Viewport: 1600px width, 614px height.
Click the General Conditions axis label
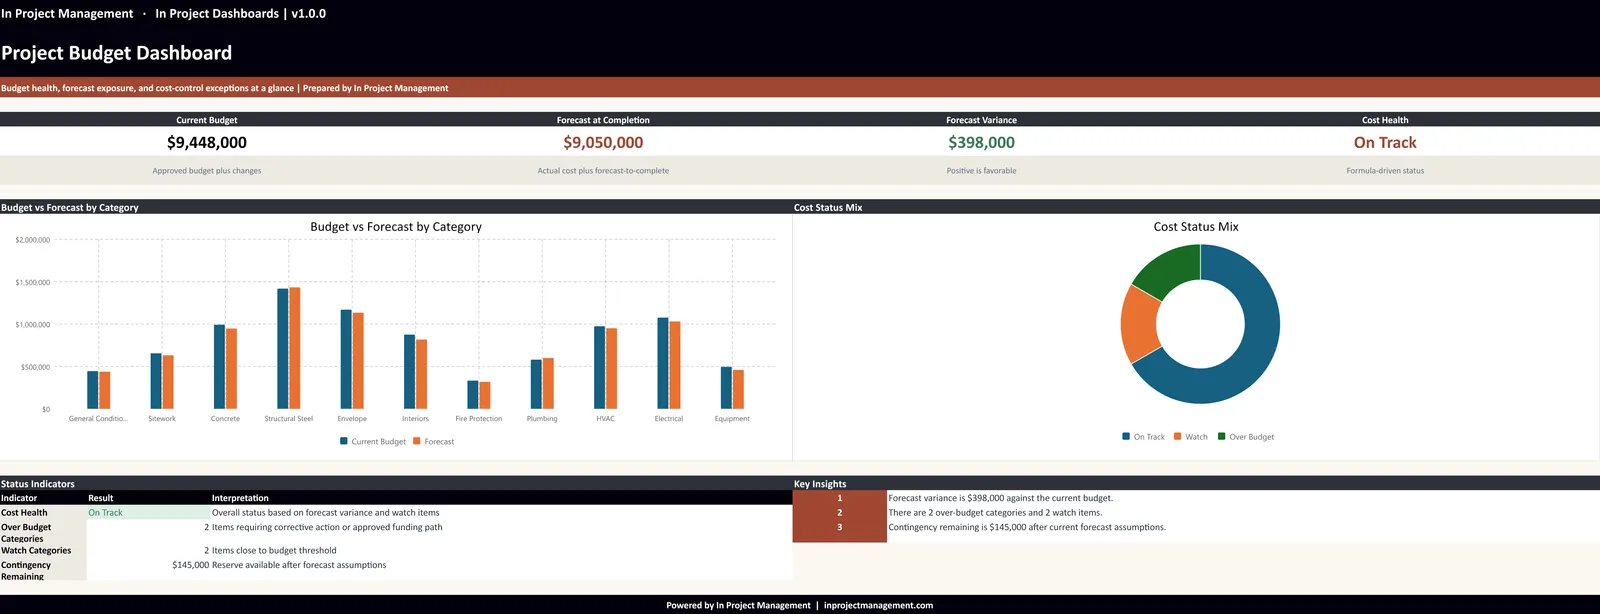(98, 419)
